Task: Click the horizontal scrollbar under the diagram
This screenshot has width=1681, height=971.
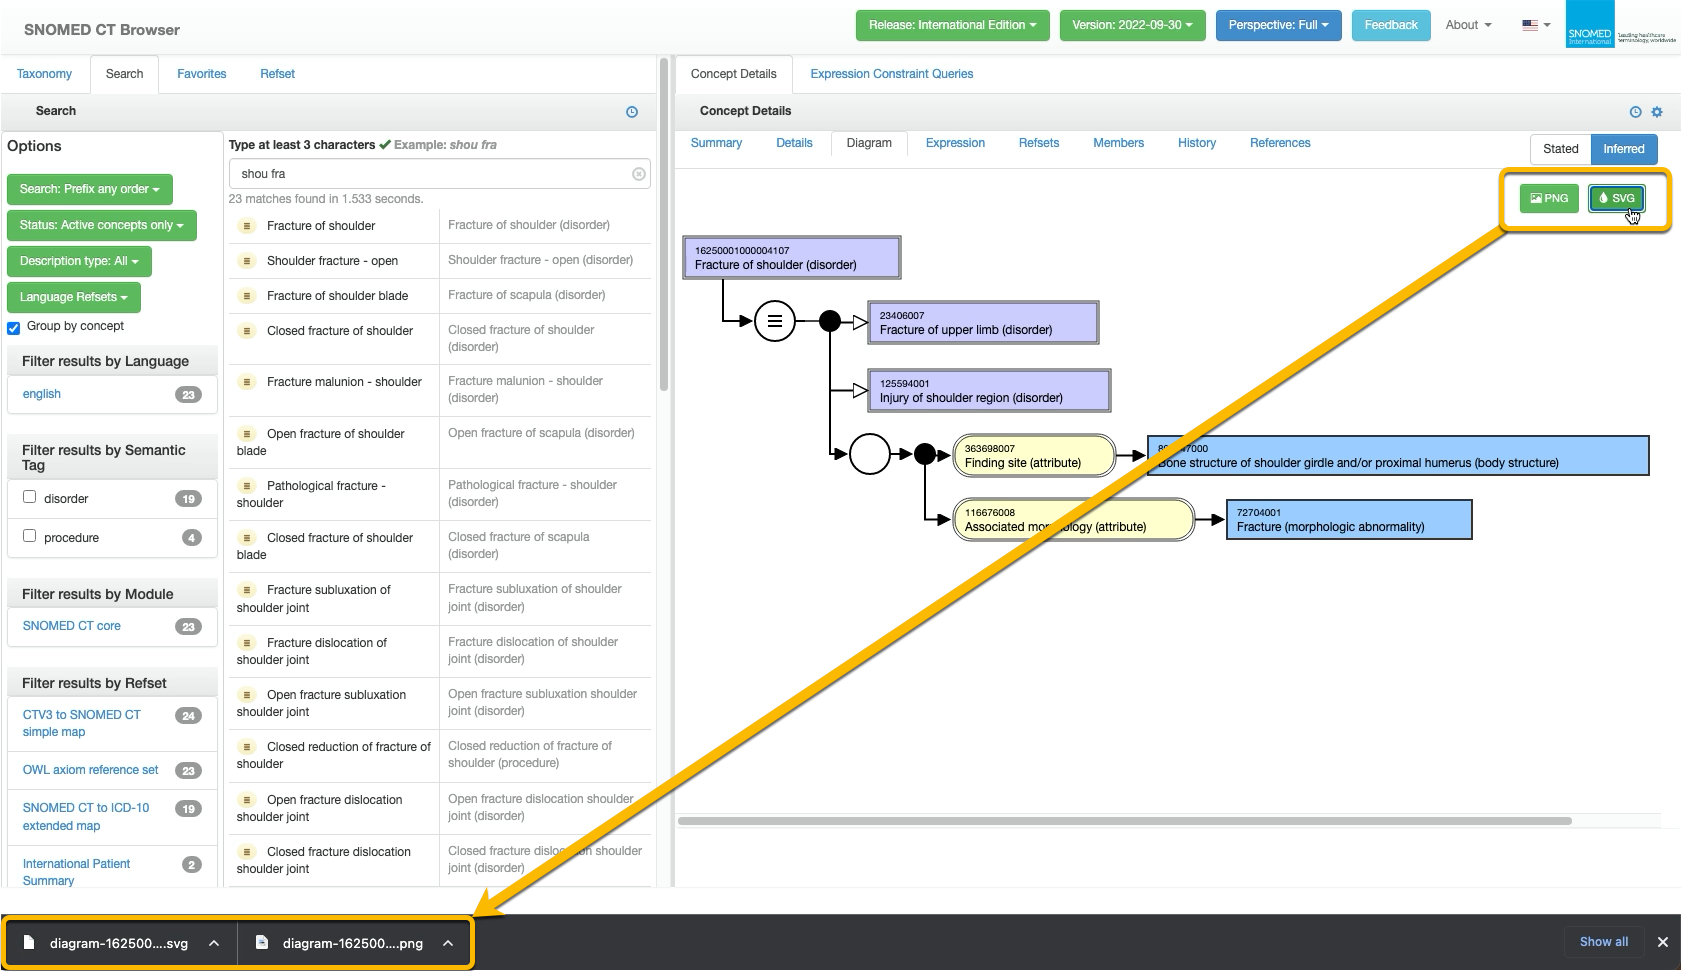Action: (x=1125, y=821)
